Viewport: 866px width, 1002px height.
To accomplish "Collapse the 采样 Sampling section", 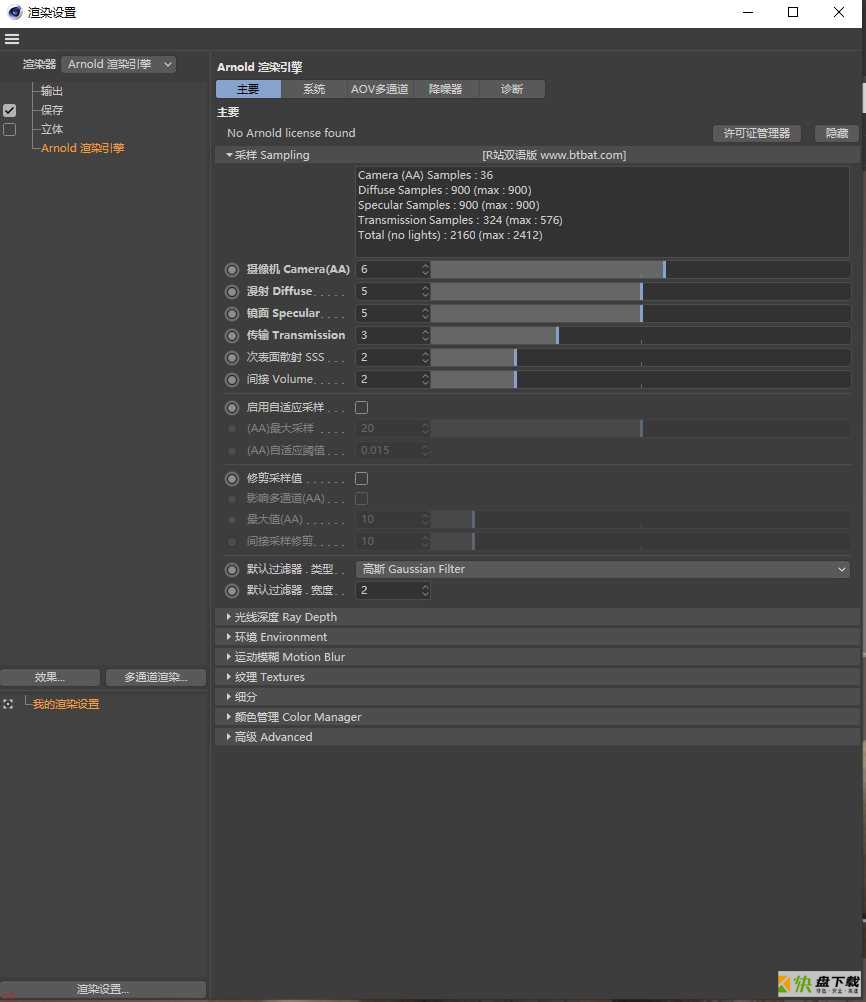I will click(x=537, y=155).
